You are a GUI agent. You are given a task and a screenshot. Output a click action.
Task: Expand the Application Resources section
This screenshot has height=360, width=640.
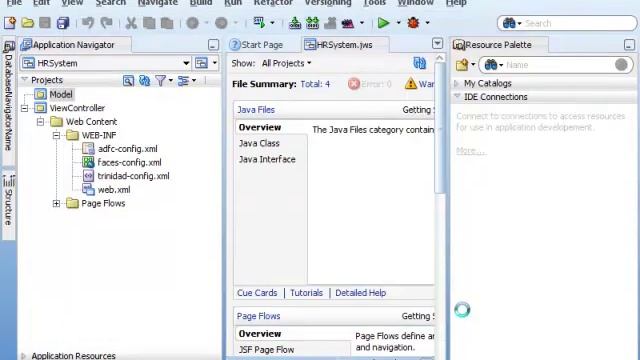pyautogui.click(x=24, y=356)
